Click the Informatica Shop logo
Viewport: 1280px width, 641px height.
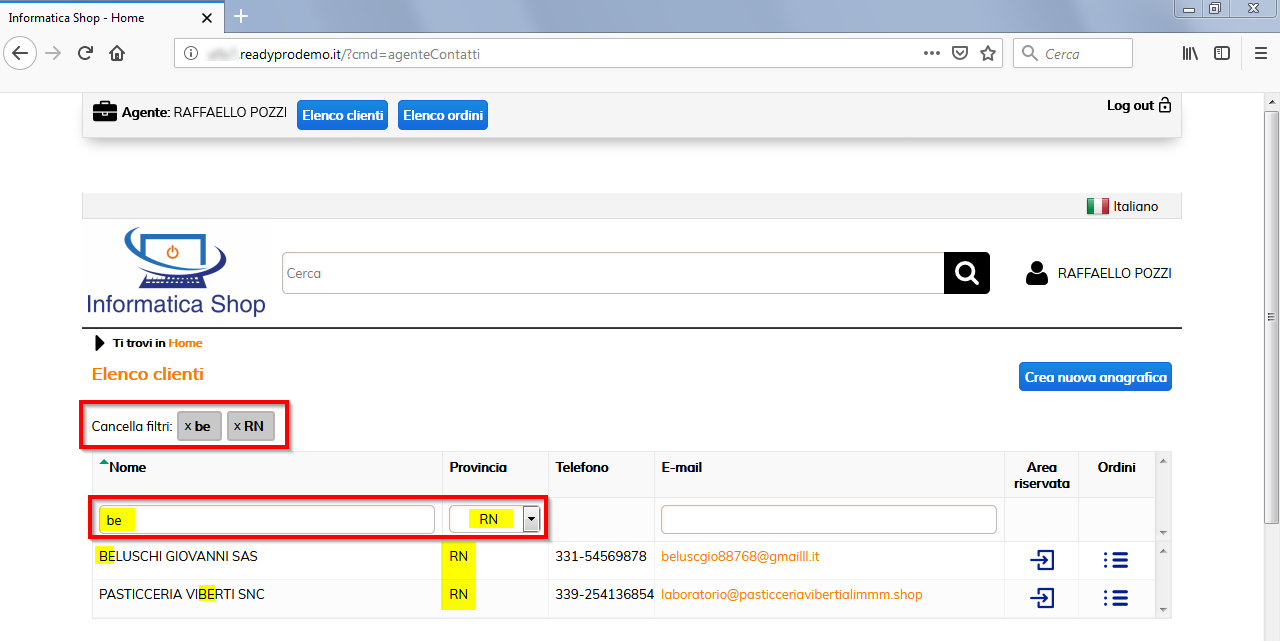coord(176,272)
